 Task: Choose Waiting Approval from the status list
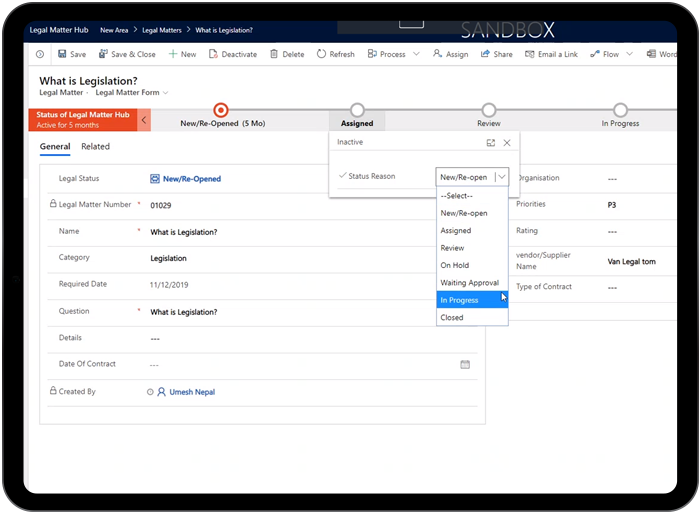coord(469,283)
